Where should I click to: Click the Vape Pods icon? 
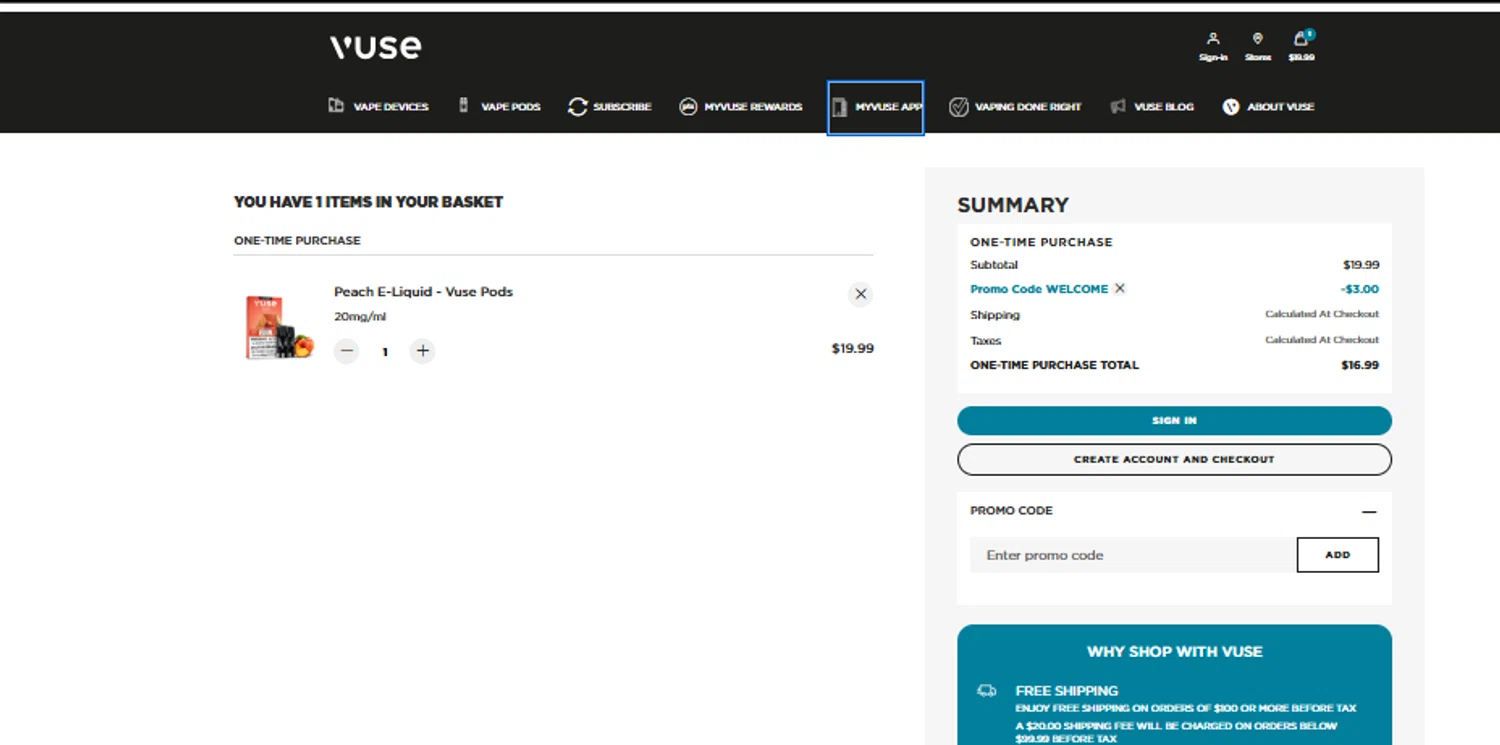coord(464,106)
